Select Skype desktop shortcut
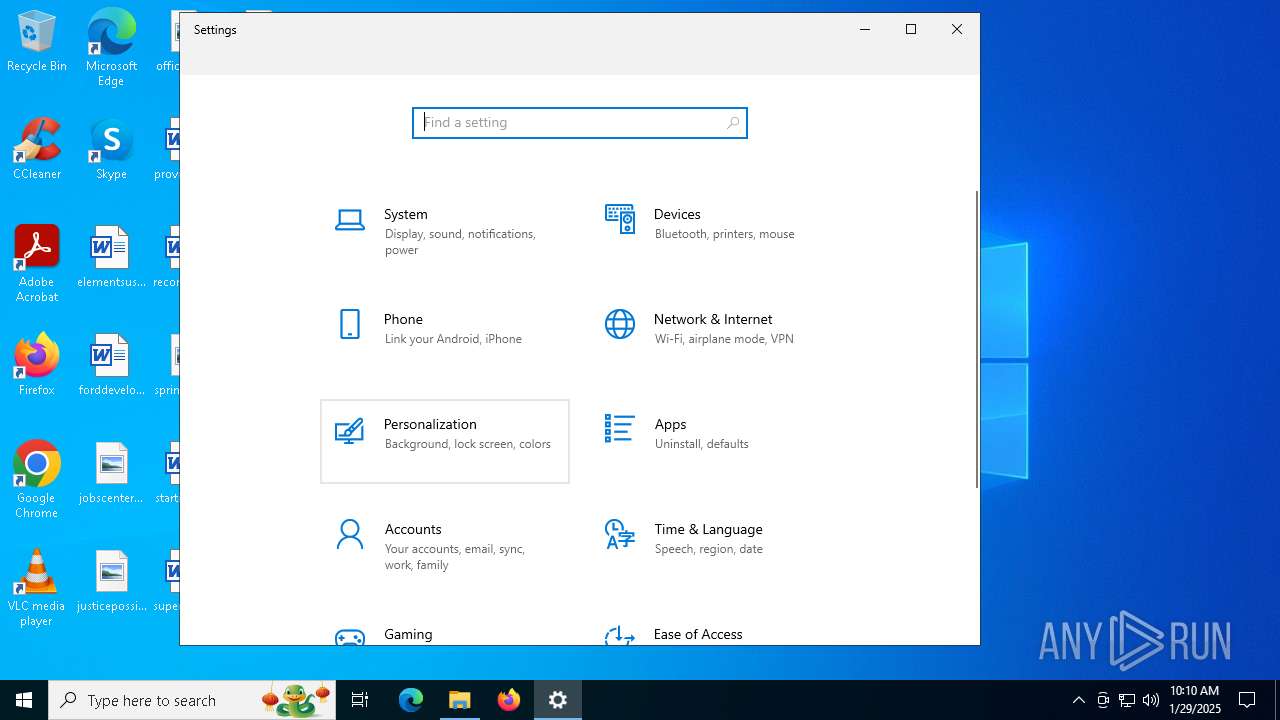The width and height of the screenshot is (1280, 720). (111, 150)
